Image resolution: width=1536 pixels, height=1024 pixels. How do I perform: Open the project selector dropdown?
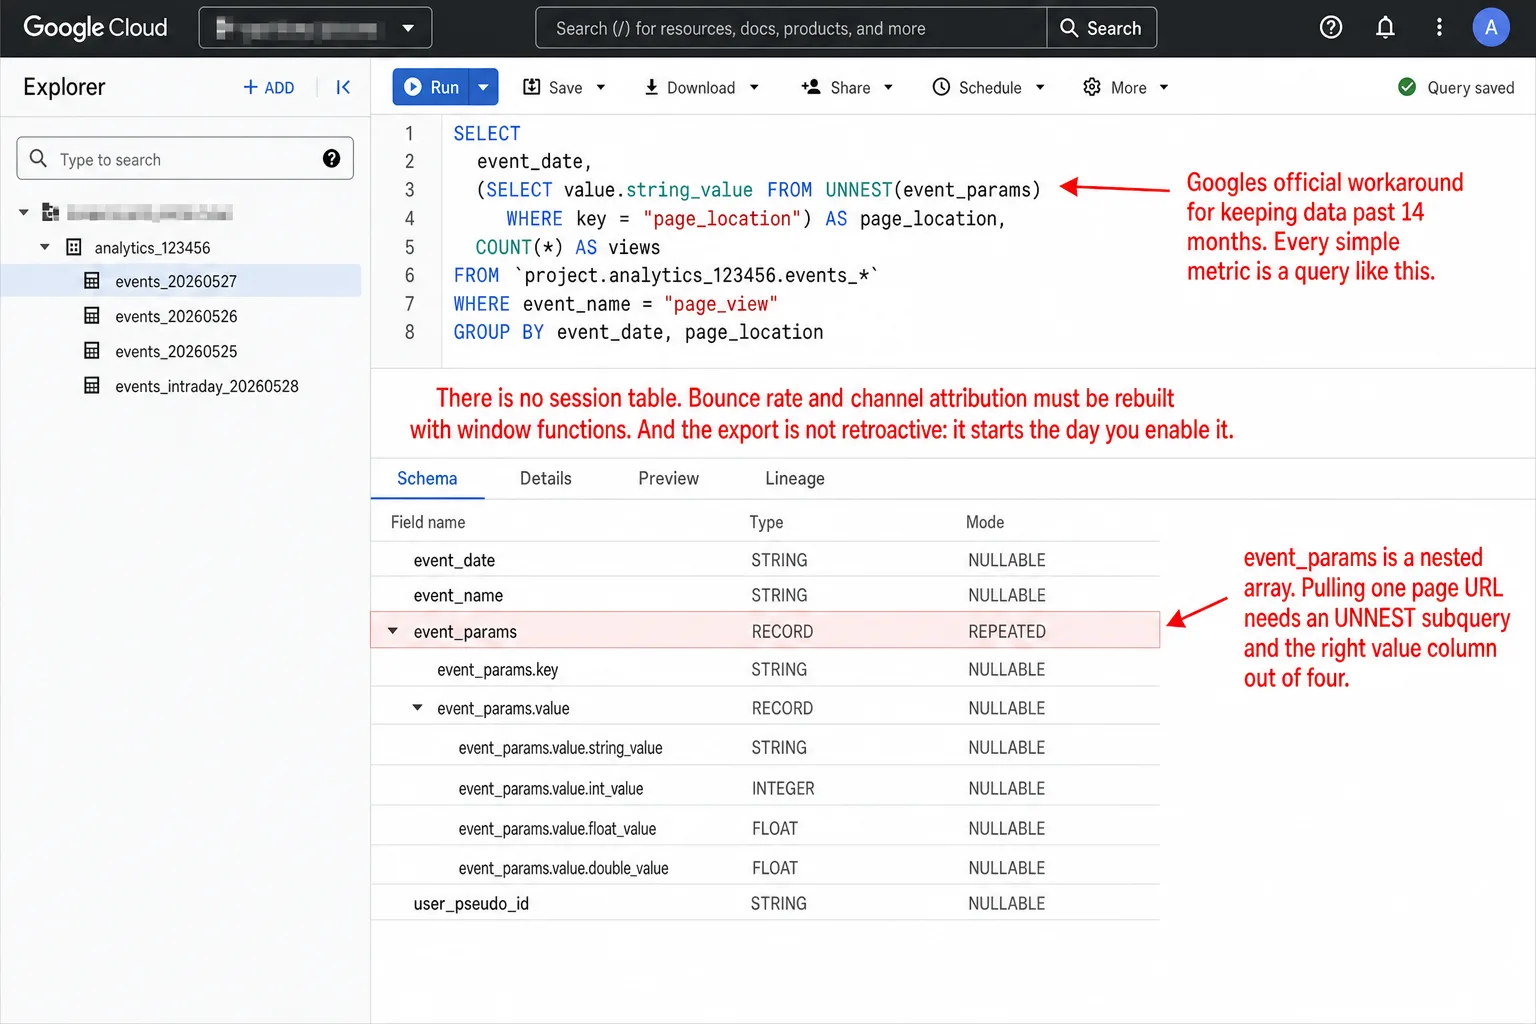[x=315, y=28]
